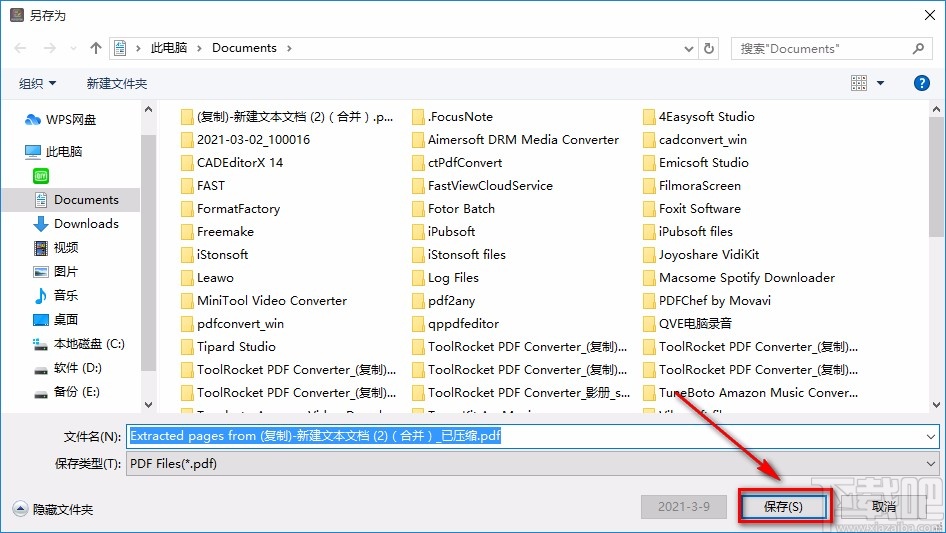946x533 pixels.
Task: Refresh the Documents folder view
Action: (x=709, y=48)
